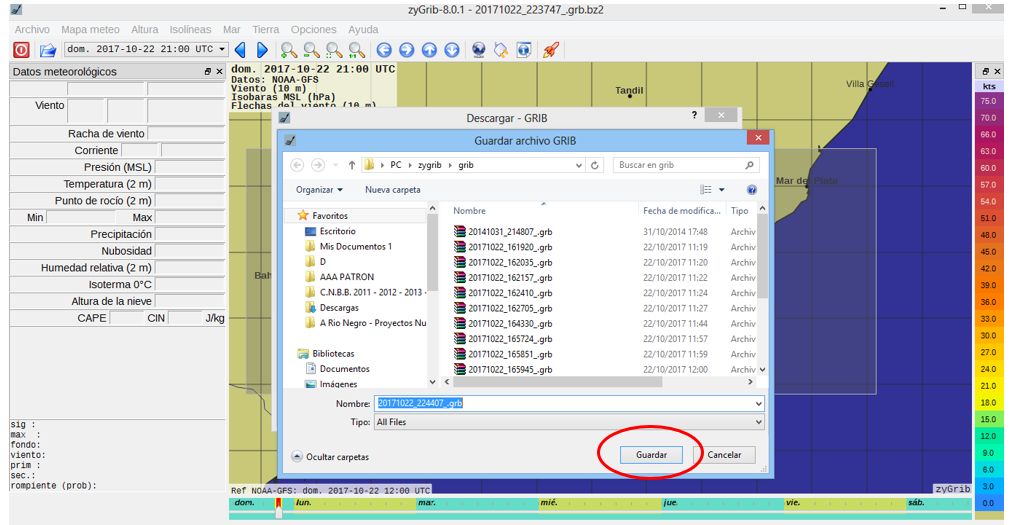The width and height of the screenshot is (1012, 525).
Task: Open the Tipo All Files dropdown
Action: click(758, 422)
